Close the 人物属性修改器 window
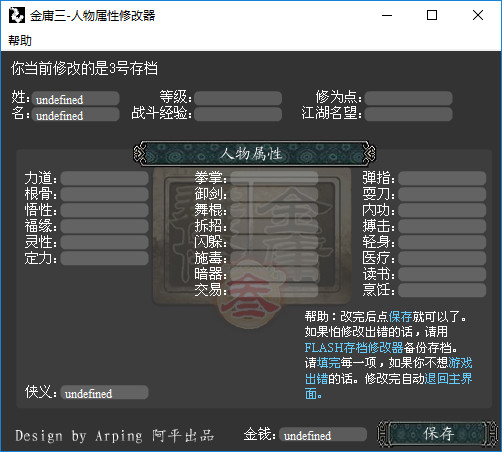 click(478, 15)
